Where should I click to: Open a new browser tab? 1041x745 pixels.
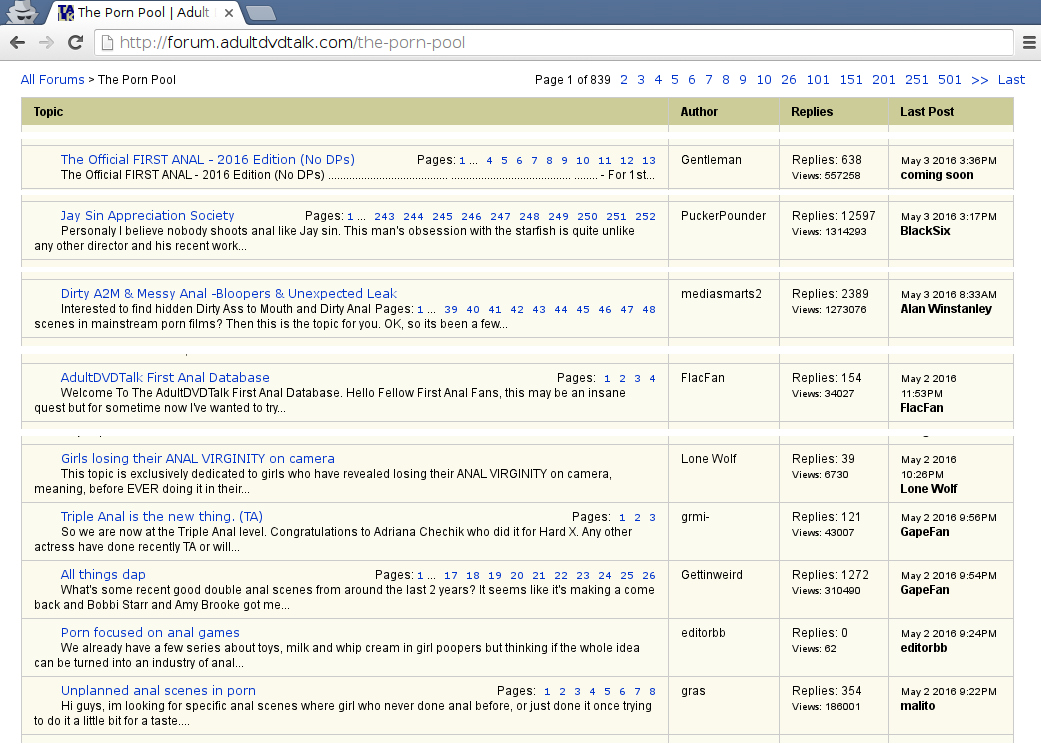[260, 13]
